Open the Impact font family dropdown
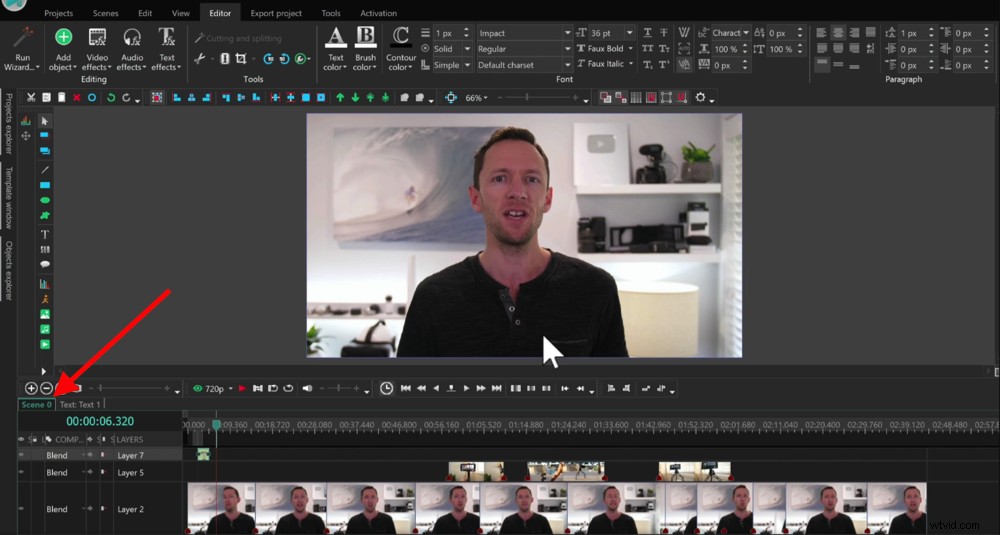 [x=567, y=33]
